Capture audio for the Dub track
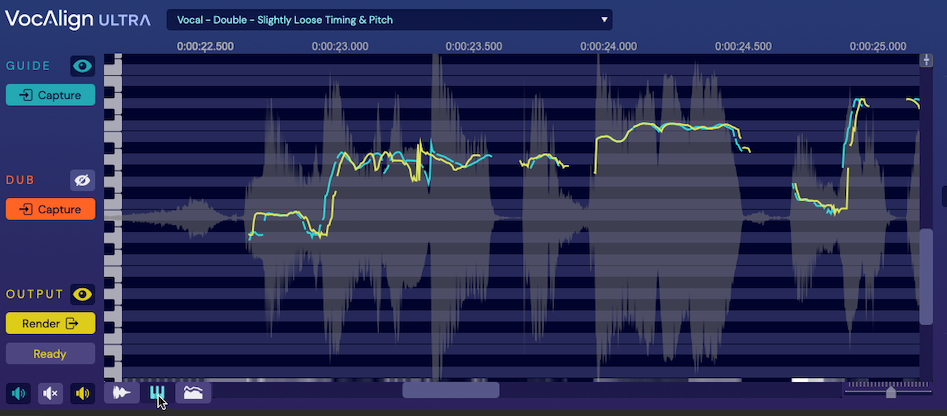Image resolution: width=947 pixels, height=416 pixels. click(50, 209)
